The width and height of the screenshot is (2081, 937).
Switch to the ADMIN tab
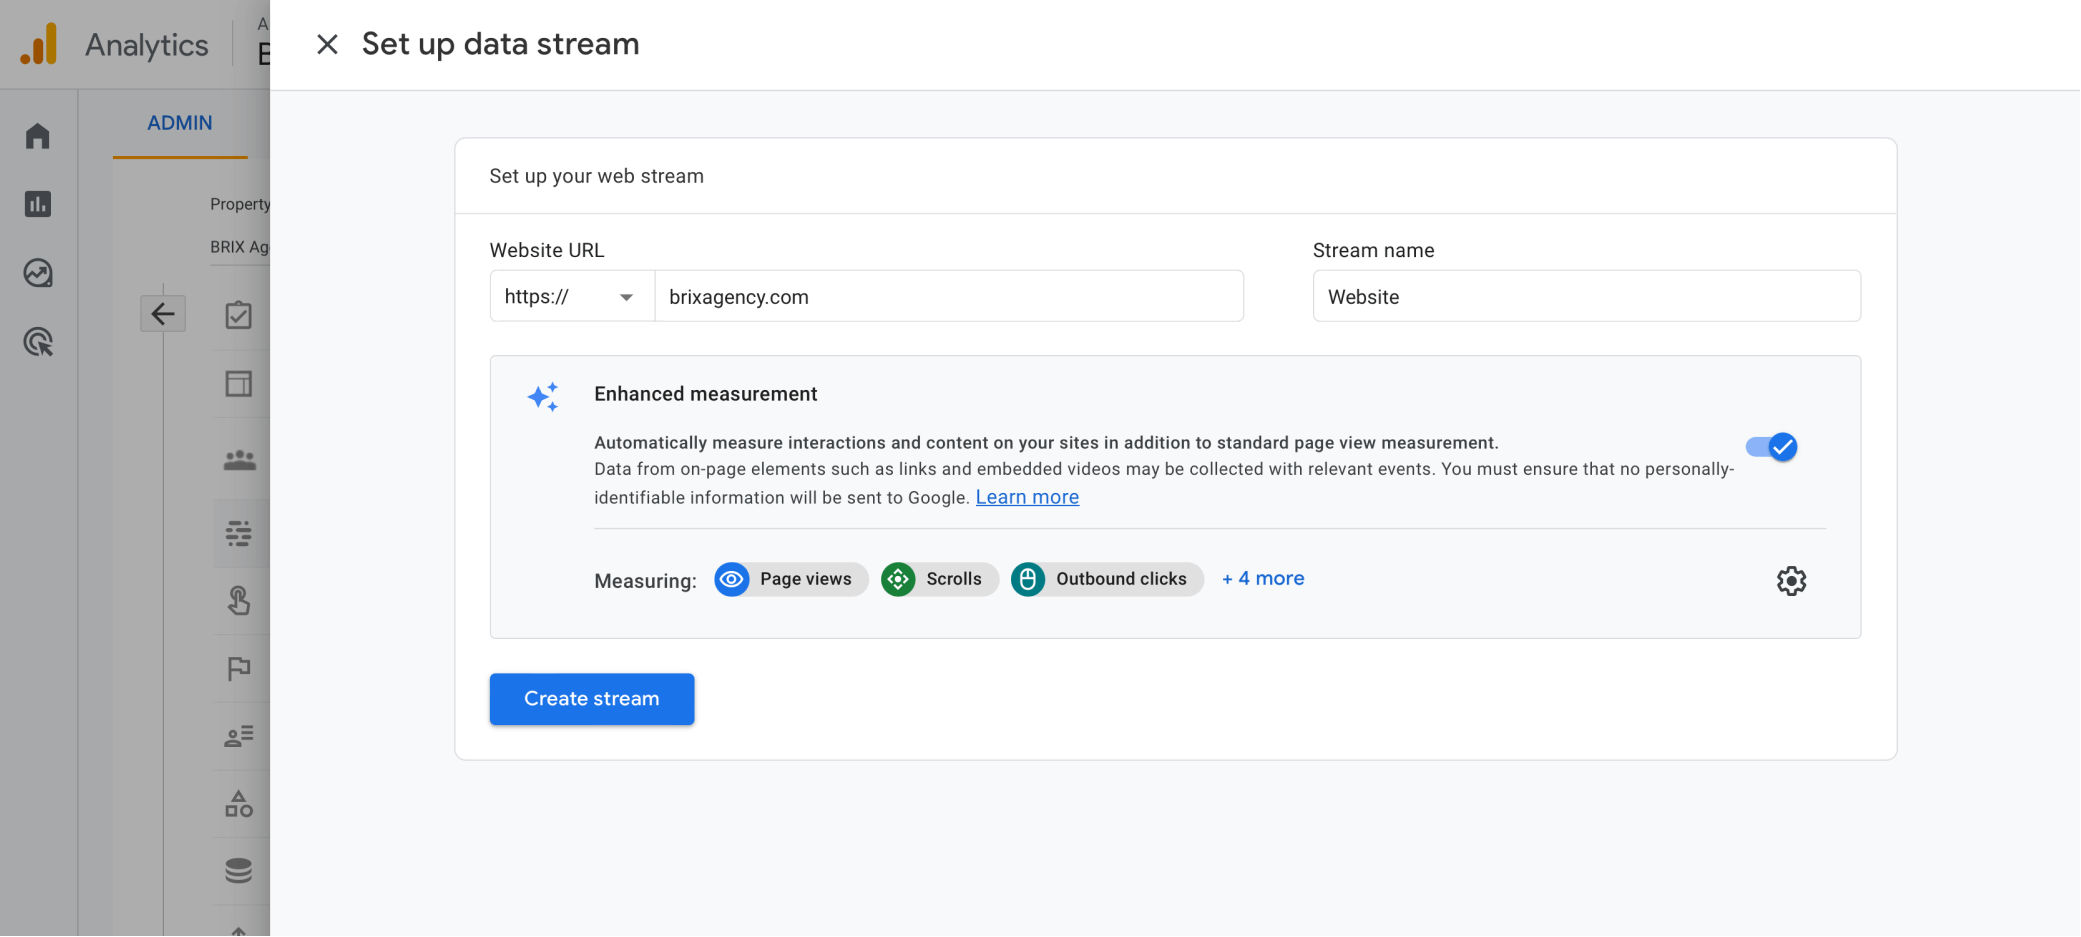pos(180,122)
